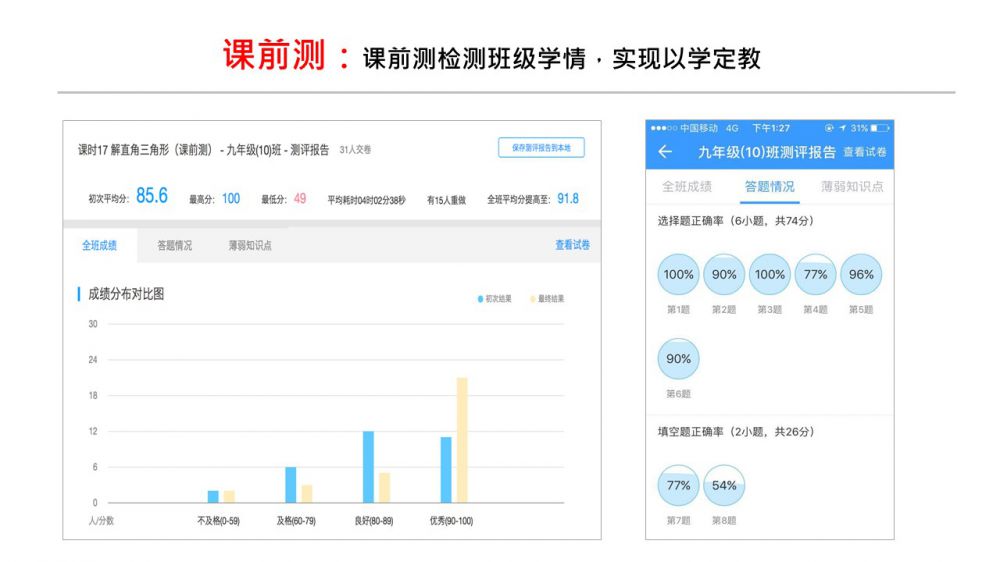This screenshot has width=1000, height=562.
Task: Click the 中国移动 carrier signal indicator
Action: [684, 128]
